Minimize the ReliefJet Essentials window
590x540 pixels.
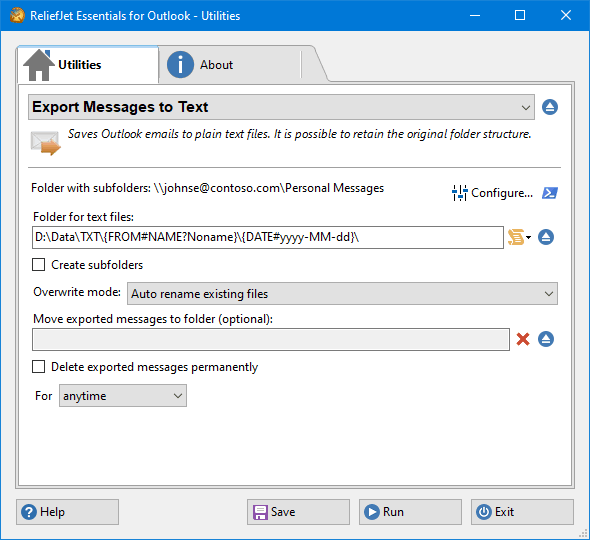[x=475, y=15]
